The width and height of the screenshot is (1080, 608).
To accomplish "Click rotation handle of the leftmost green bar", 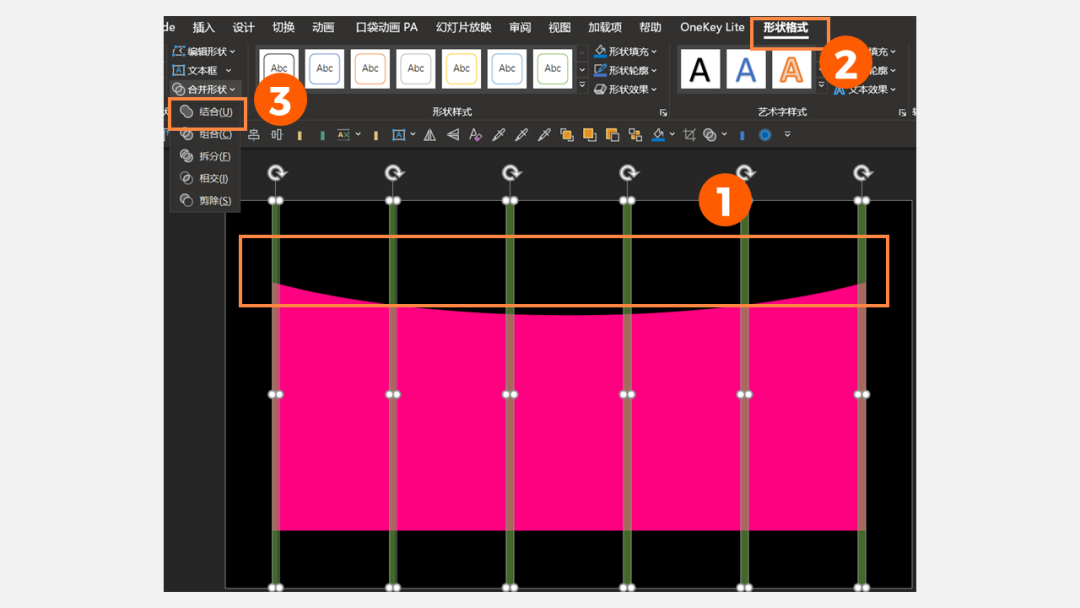I will click(x=277, y=173).
